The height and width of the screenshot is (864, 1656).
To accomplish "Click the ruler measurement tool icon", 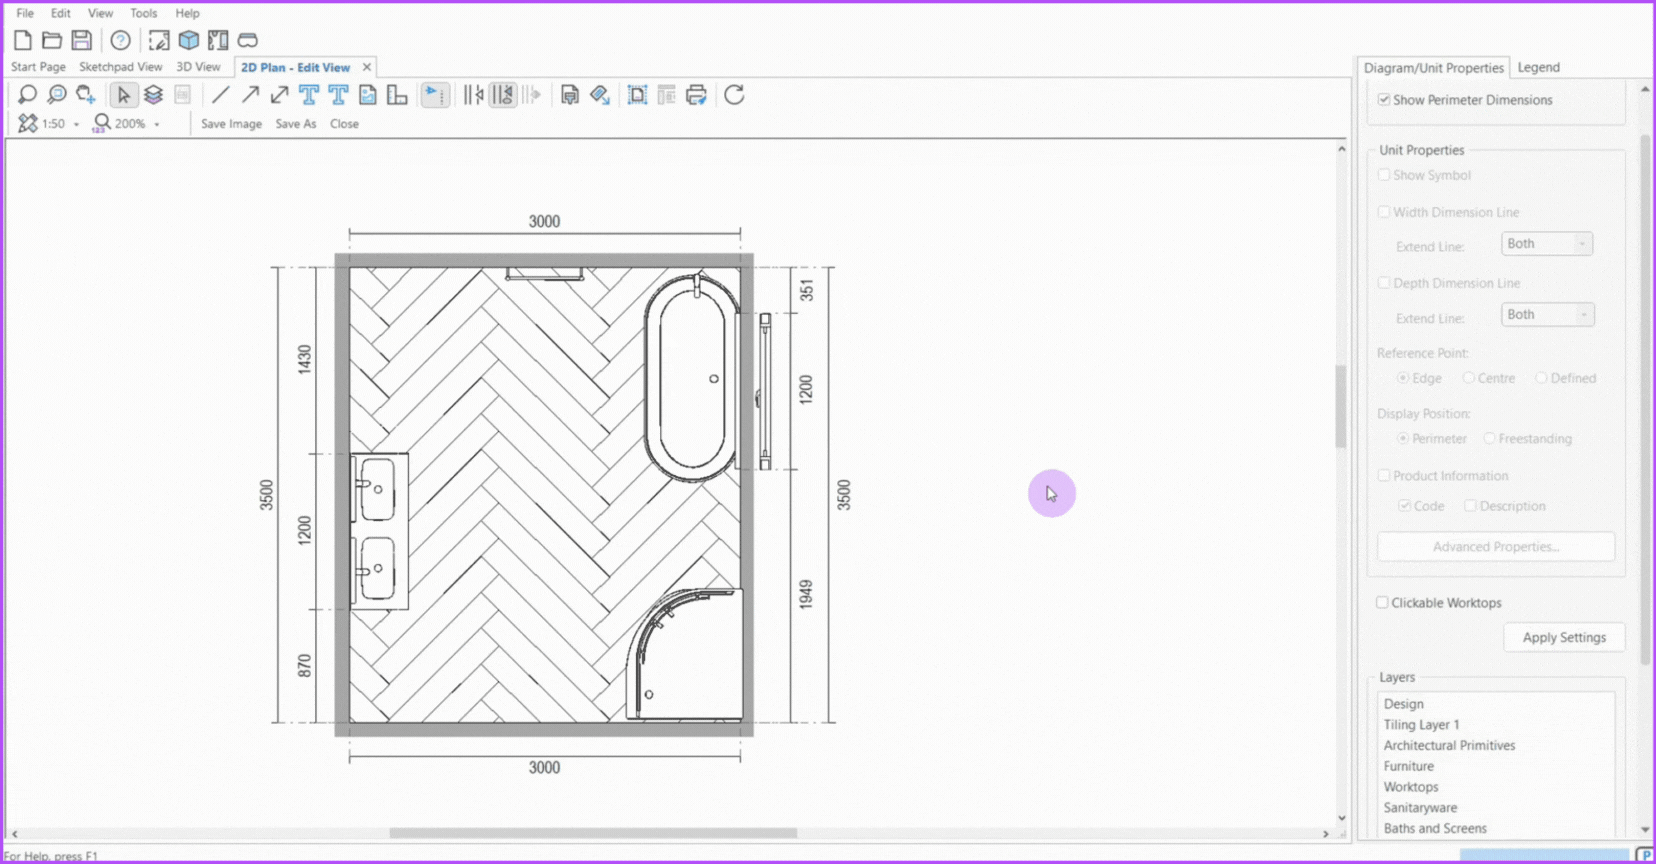I will click(397, 95).
